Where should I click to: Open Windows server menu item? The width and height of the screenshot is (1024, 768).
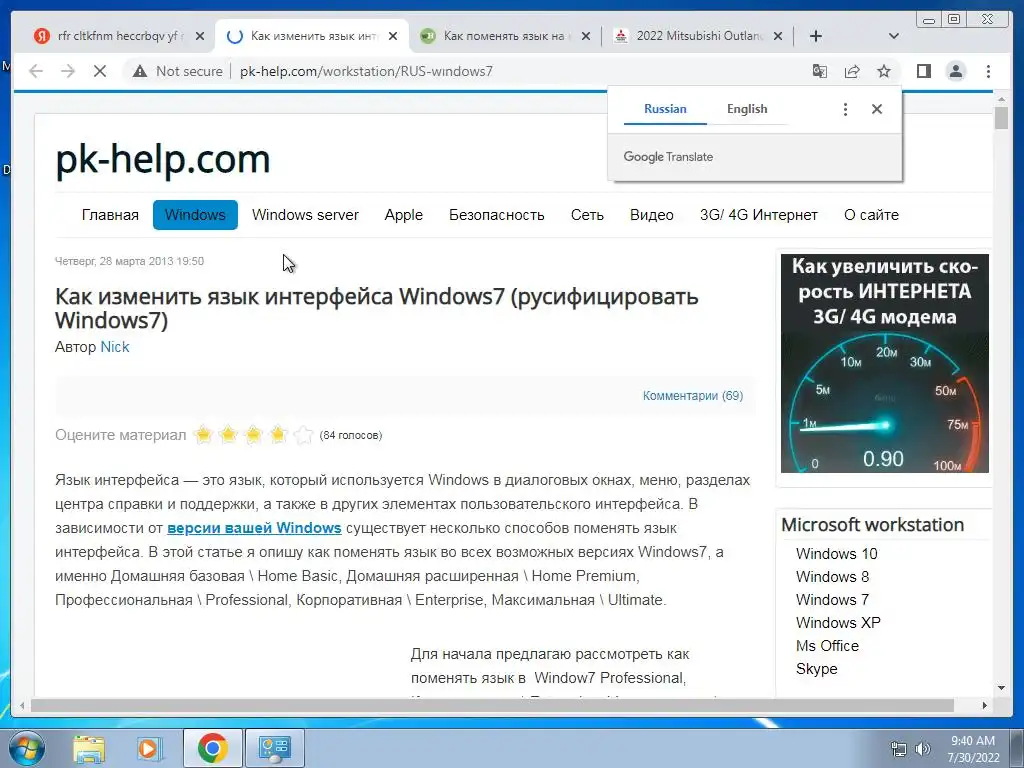point(305,215)
